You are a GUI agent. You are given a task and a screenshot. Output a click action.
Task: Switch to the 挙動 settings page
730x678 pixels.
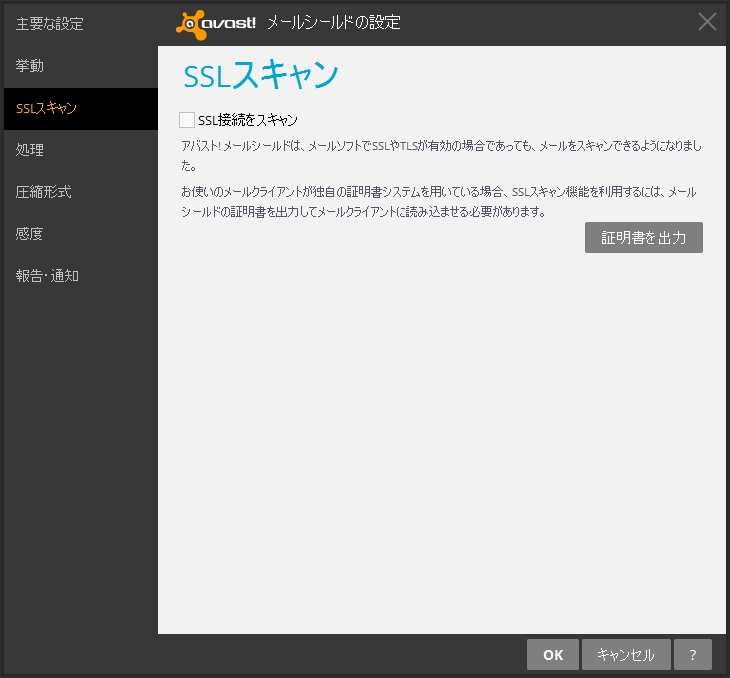pos(30,66)
